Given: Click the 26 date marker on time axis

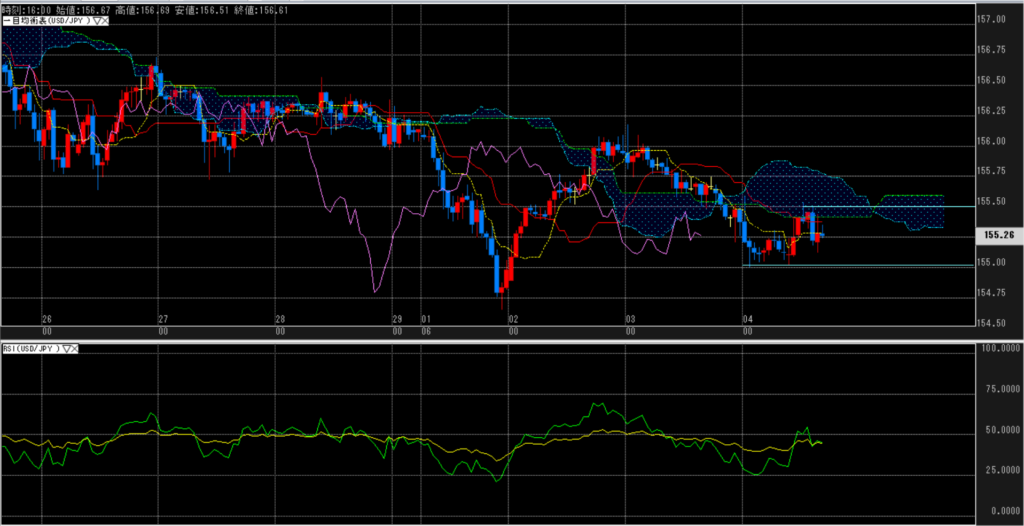Looking at the screenshot, I should [46, 319].
